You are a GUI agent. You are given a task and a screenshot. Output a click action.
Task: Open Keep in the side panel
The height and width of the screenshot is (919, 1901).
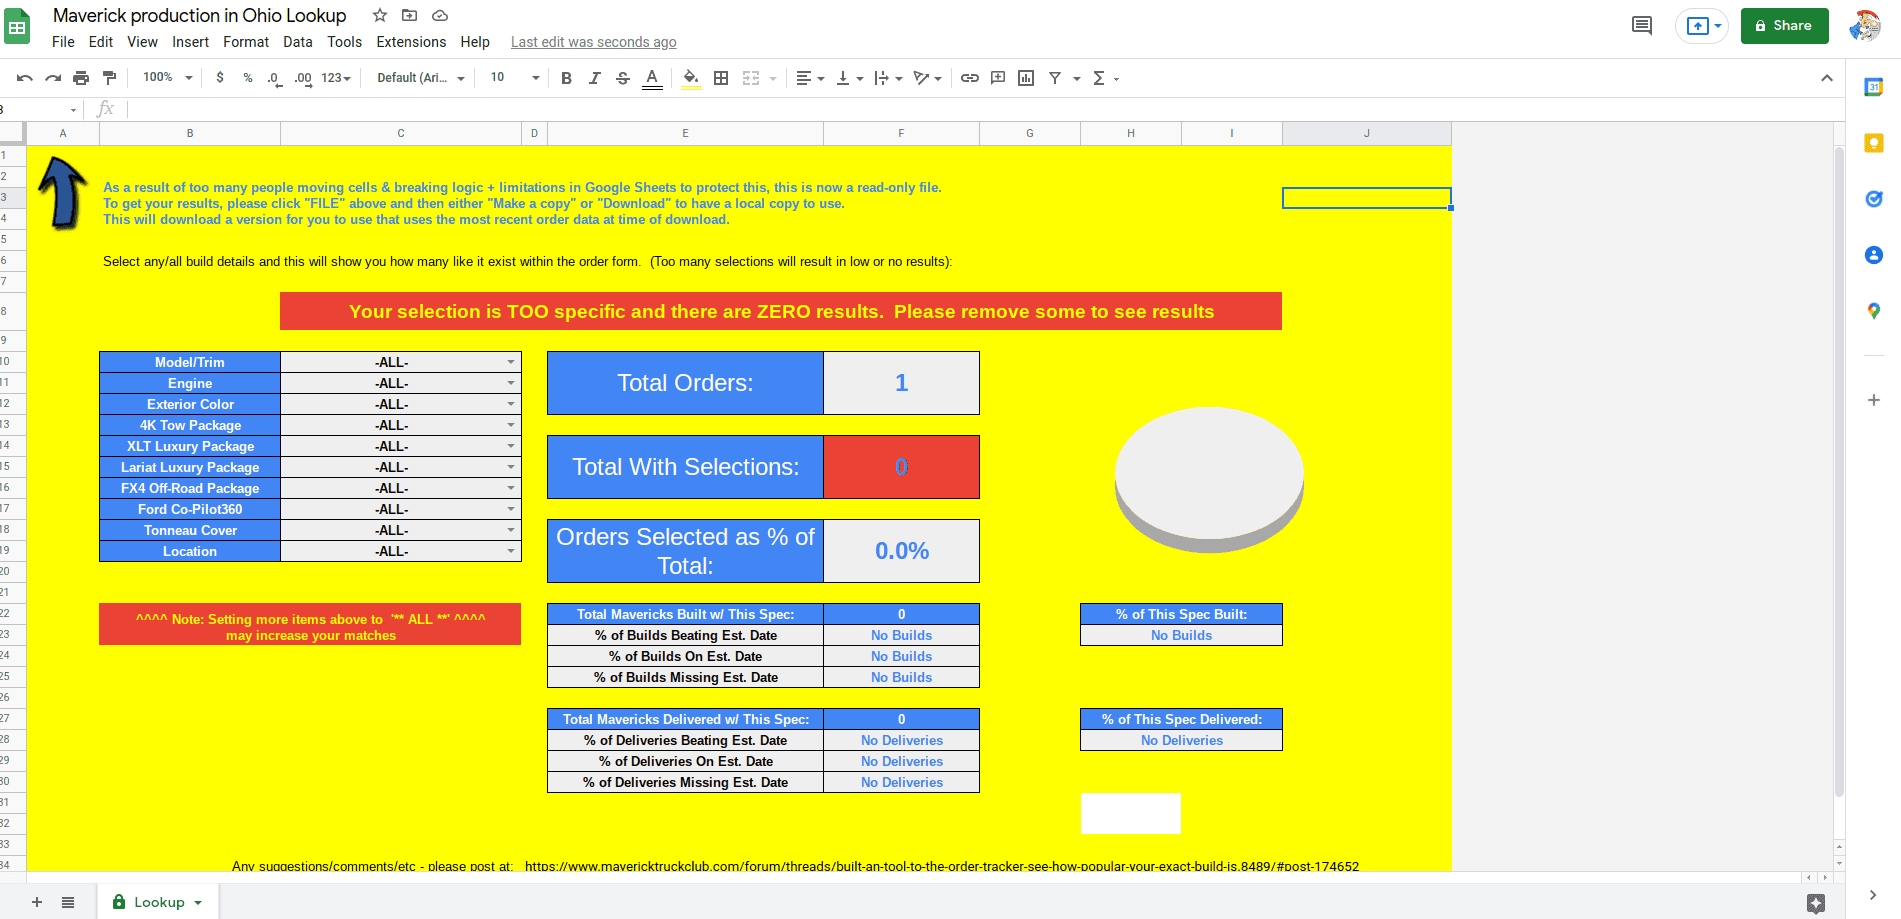1874,143
